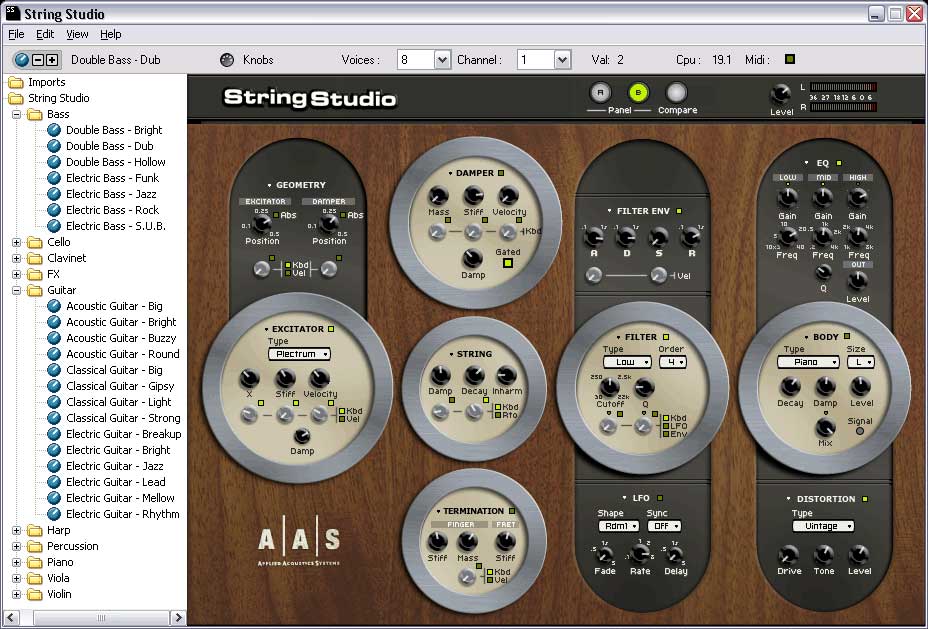Open the Help menu
Viewport: 928px width, 629px height.
(111, 34)
